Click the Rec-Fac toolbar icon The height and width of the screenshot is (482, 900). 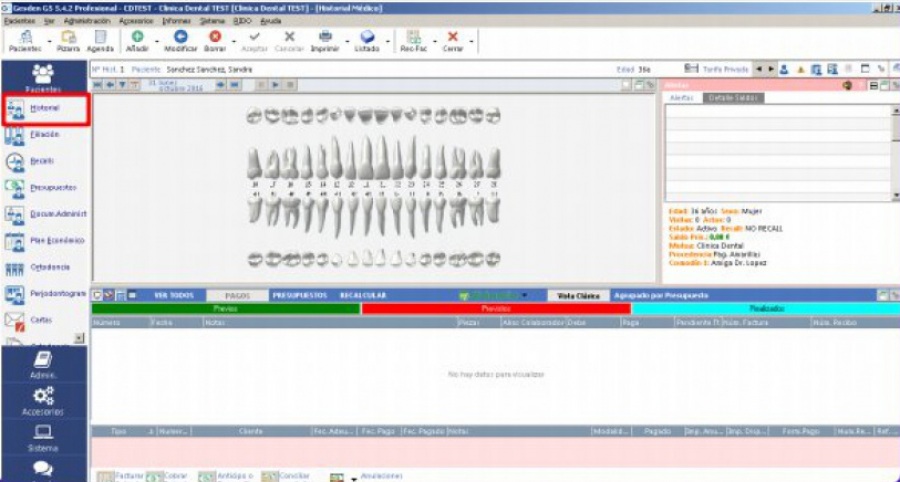tap(413, 41)
